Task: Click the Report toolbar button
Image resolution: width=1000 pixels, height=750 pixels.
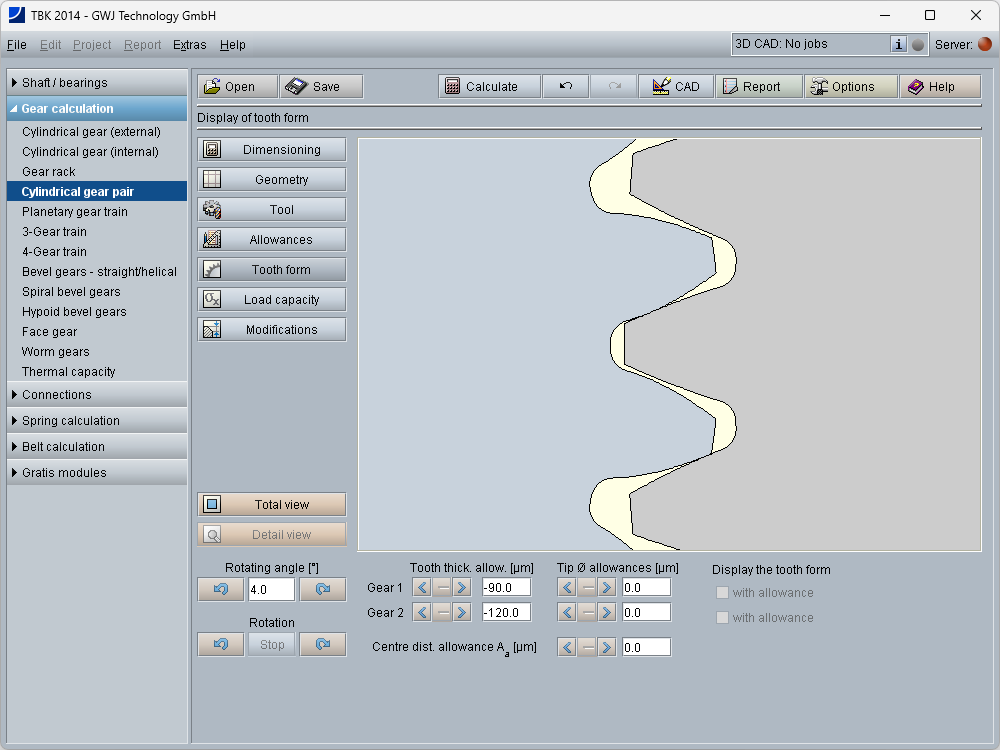Action: pos(759,87)
